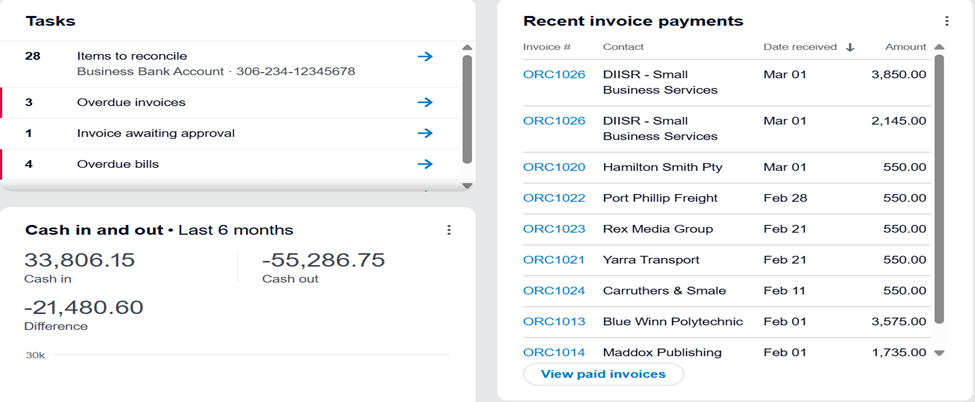
Task: Click the Tasks panel scrollbar thumb
Action: point(466,108)
